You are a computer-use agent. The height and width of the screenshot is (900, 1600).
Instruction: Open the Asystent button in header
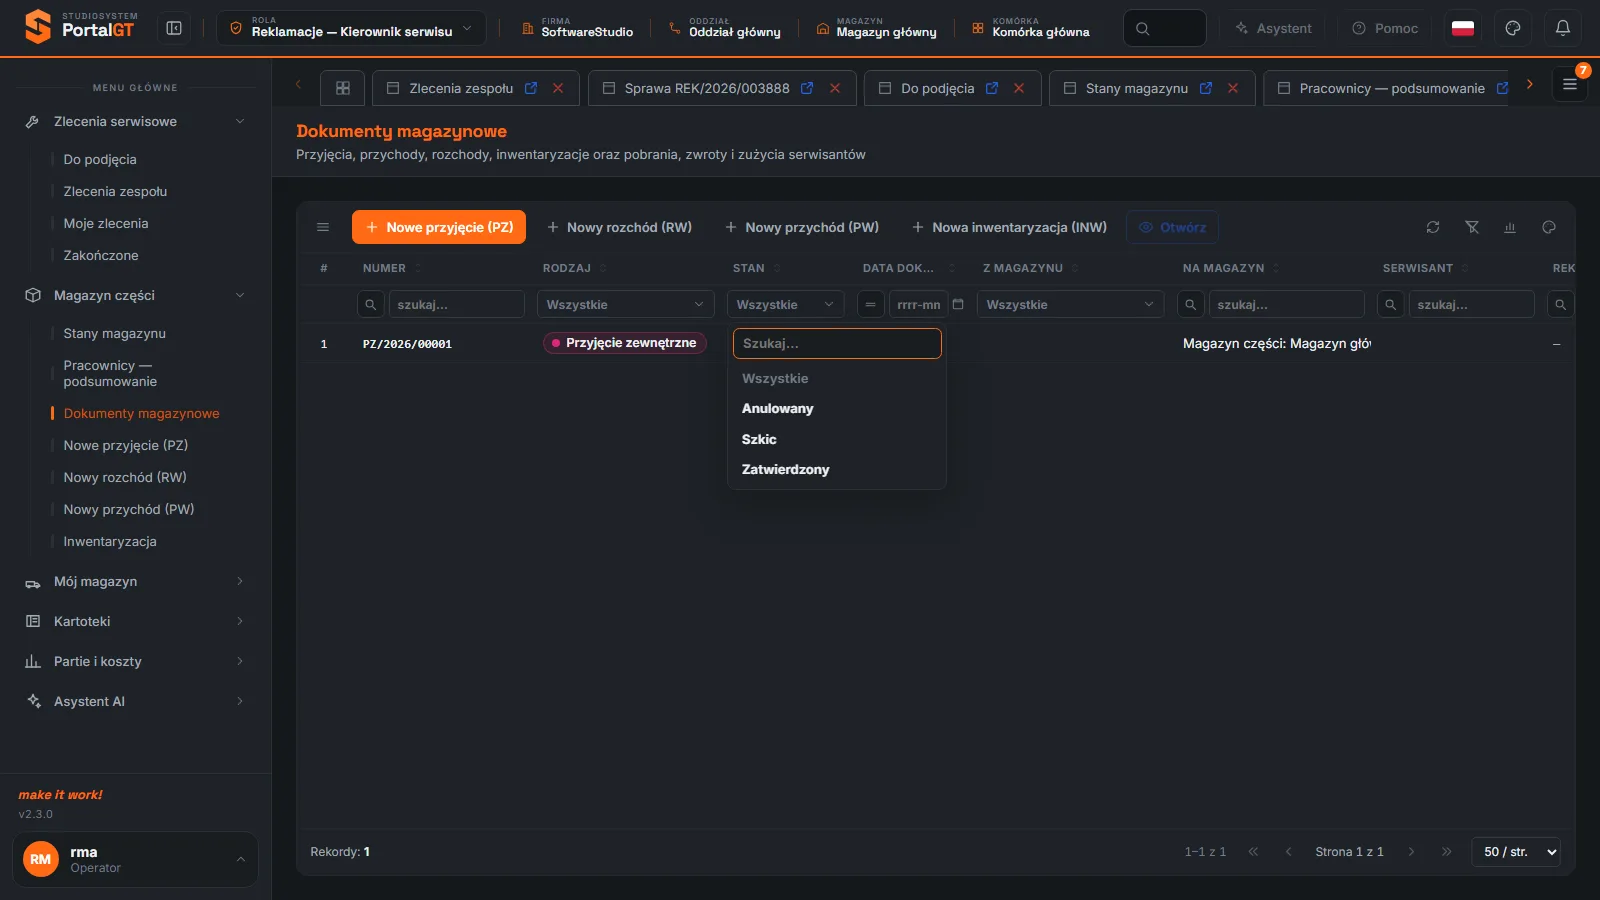[1273, 28]
